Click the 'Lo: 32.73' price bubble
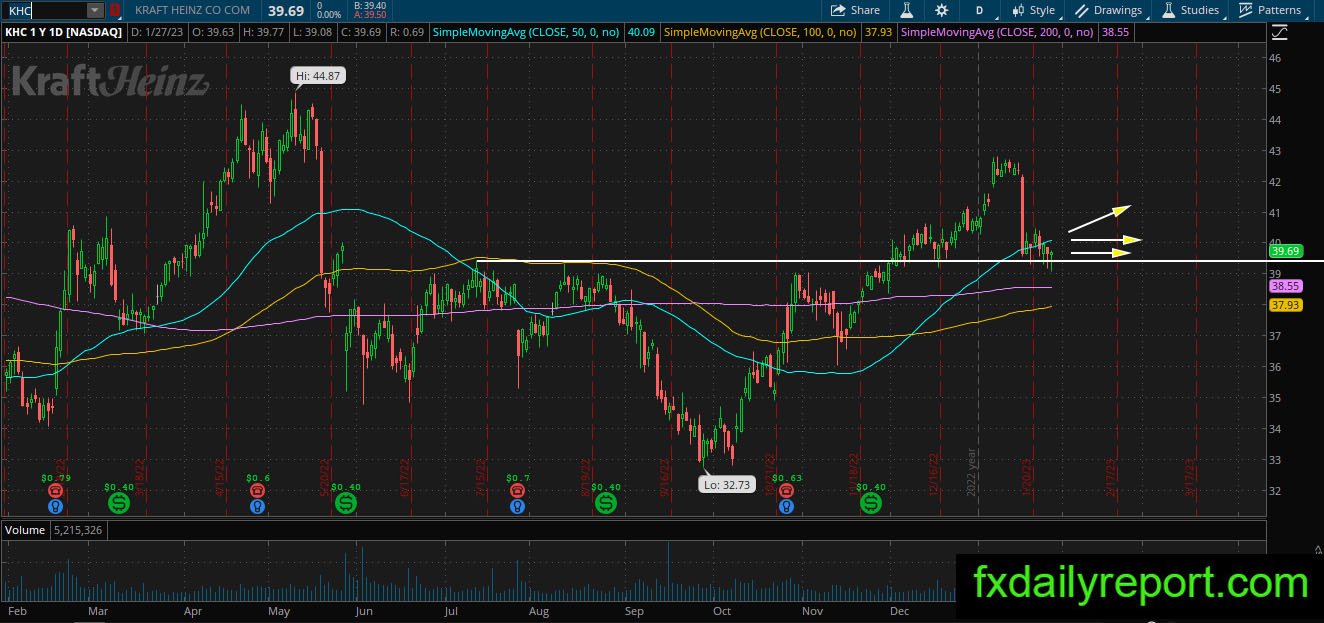The height and width of the screenshot is (623, 1324). [x=727, y=483]
